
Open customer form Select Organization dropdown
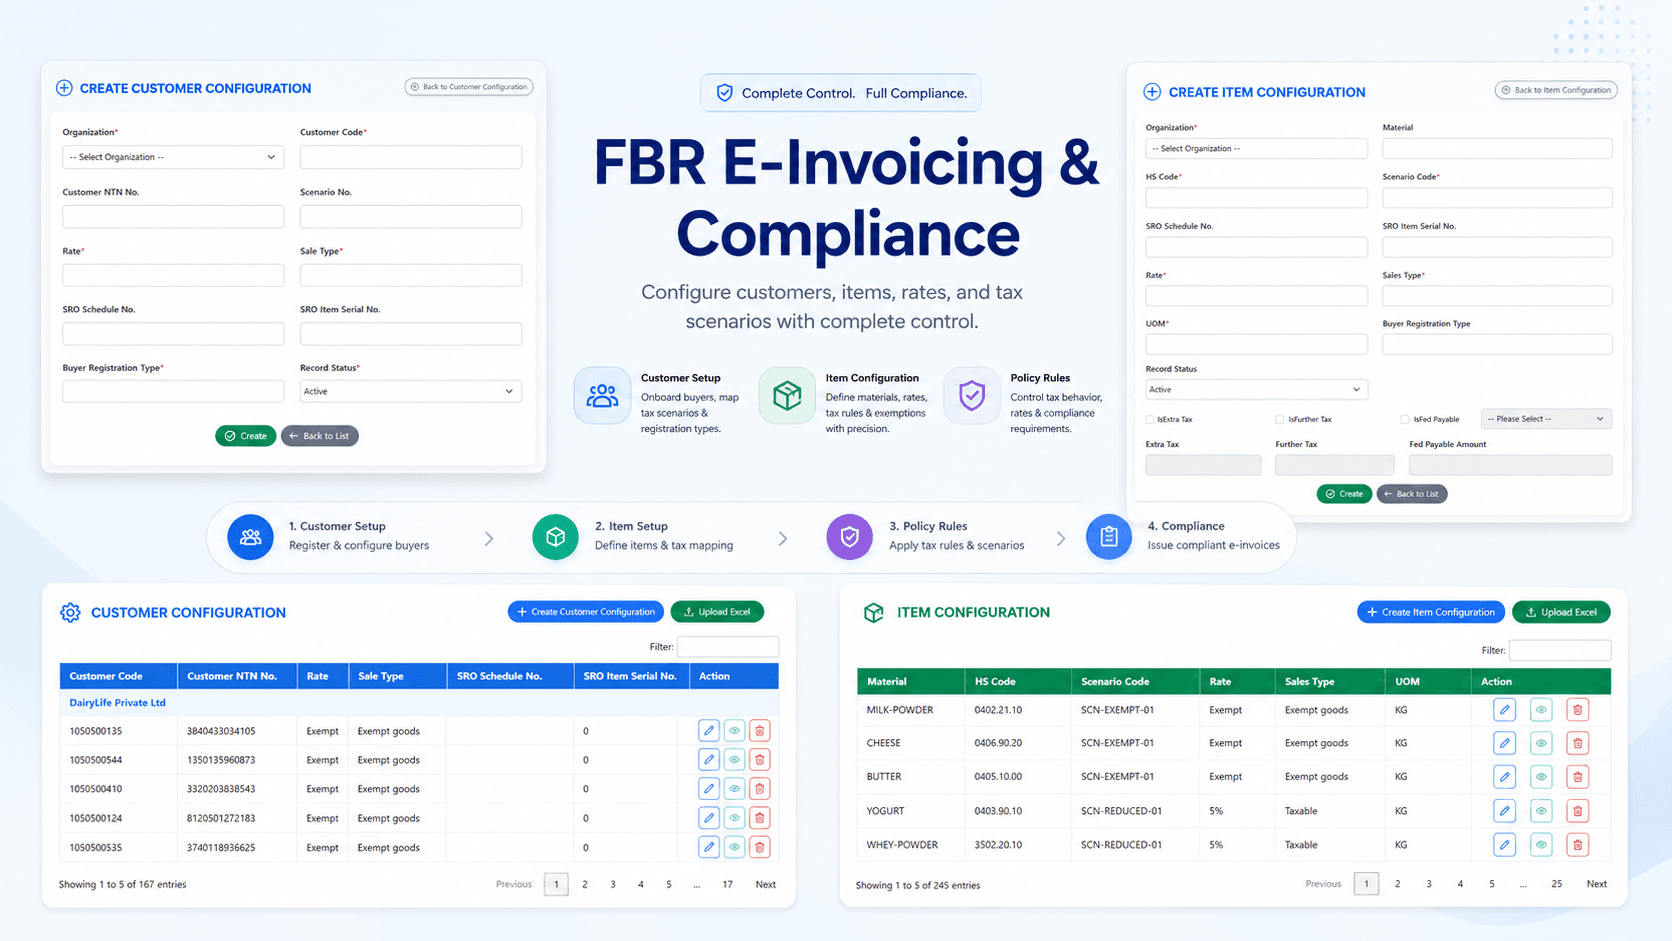[x=173, y=157]
